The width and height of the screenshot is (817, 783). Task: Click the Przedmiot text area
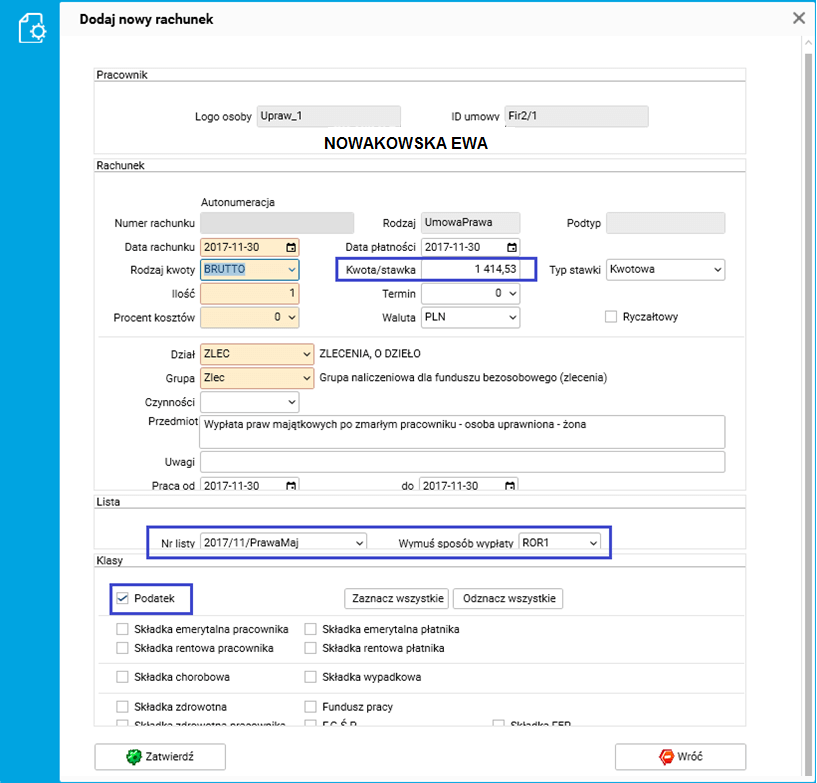tap(462, 432)
